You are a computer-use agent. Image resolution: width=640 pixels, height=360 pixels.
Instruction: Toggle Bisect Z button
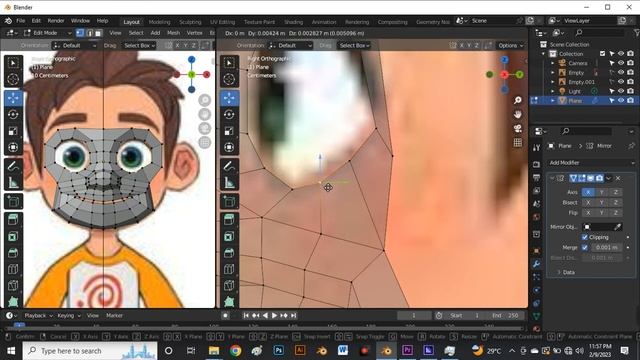(x=616, y=202)
